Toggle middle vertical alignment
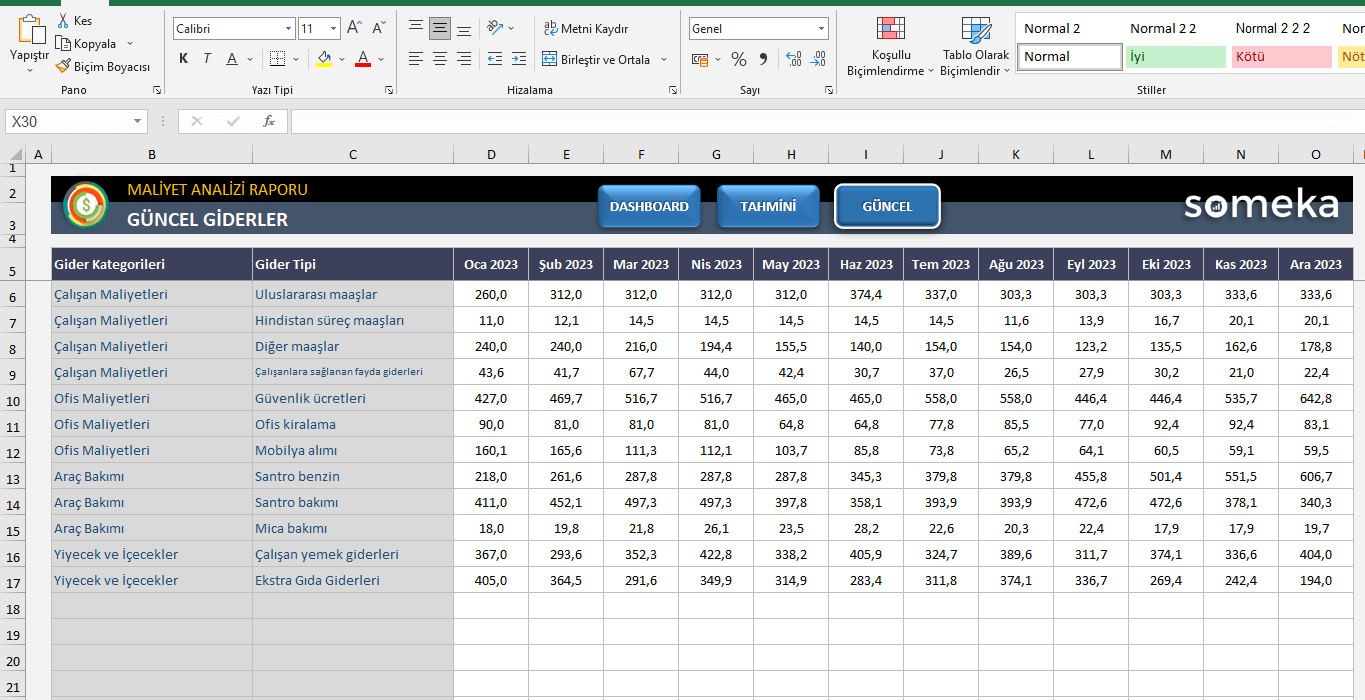The height and width of the screenshot is (700, 1365). (x=440, y=29)
